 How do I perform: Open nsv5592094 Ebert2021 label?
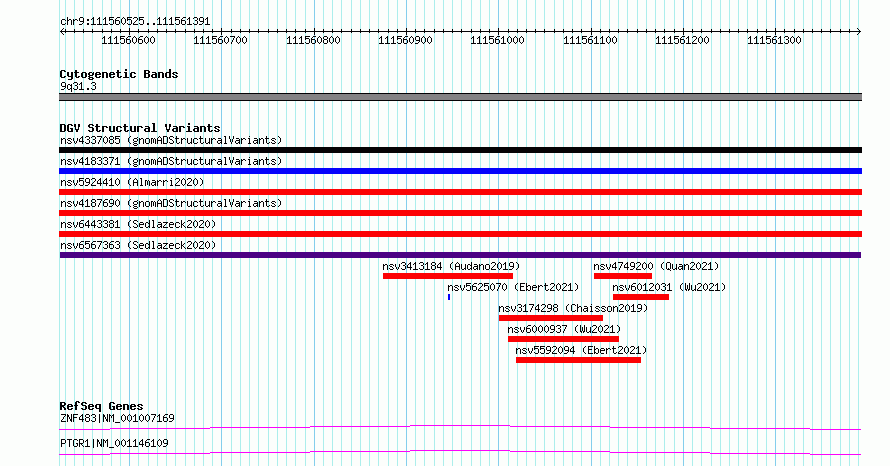(581, 350)
